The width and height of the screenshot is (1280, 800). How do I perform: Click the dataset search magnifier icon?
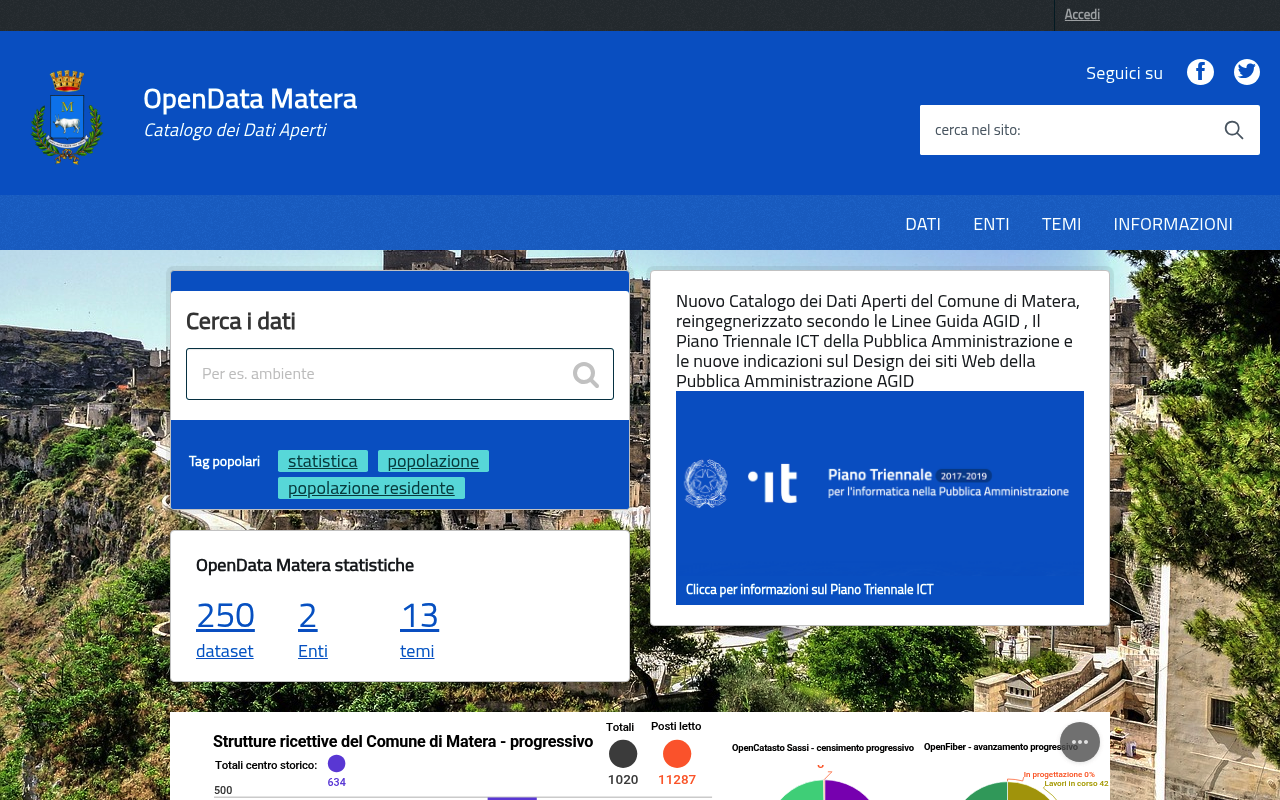586,374
